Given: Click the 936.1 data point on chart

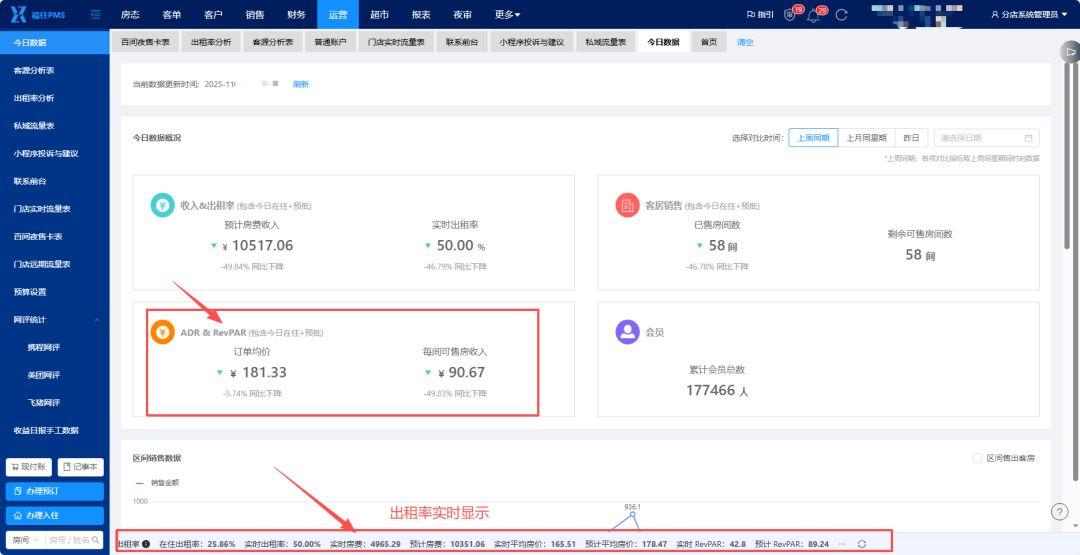Looking at the screenshot, I should (x=632, y=514).
